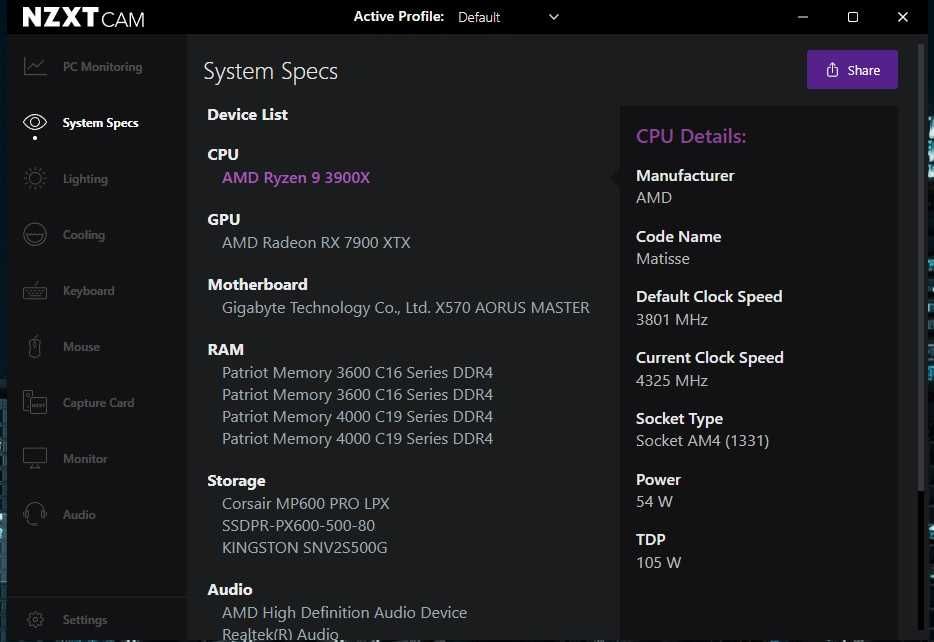The height and width of the screenshot is (642, 934).
Task: Click the Capture Card icon
Action: 35,402
